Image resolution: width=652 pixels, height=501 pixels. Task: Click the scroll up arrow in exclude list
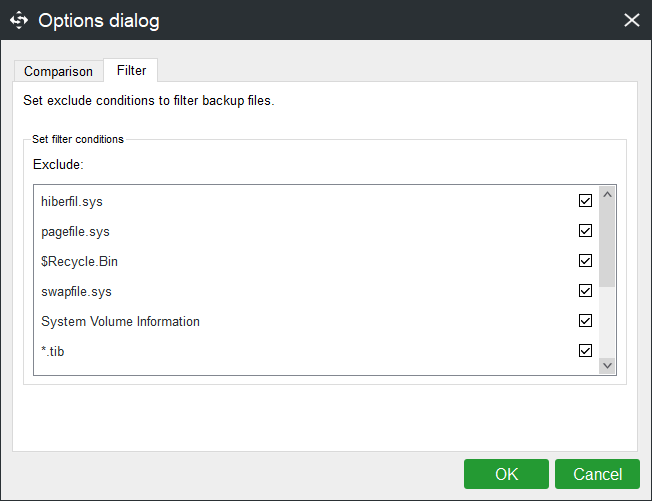(607, 194)
